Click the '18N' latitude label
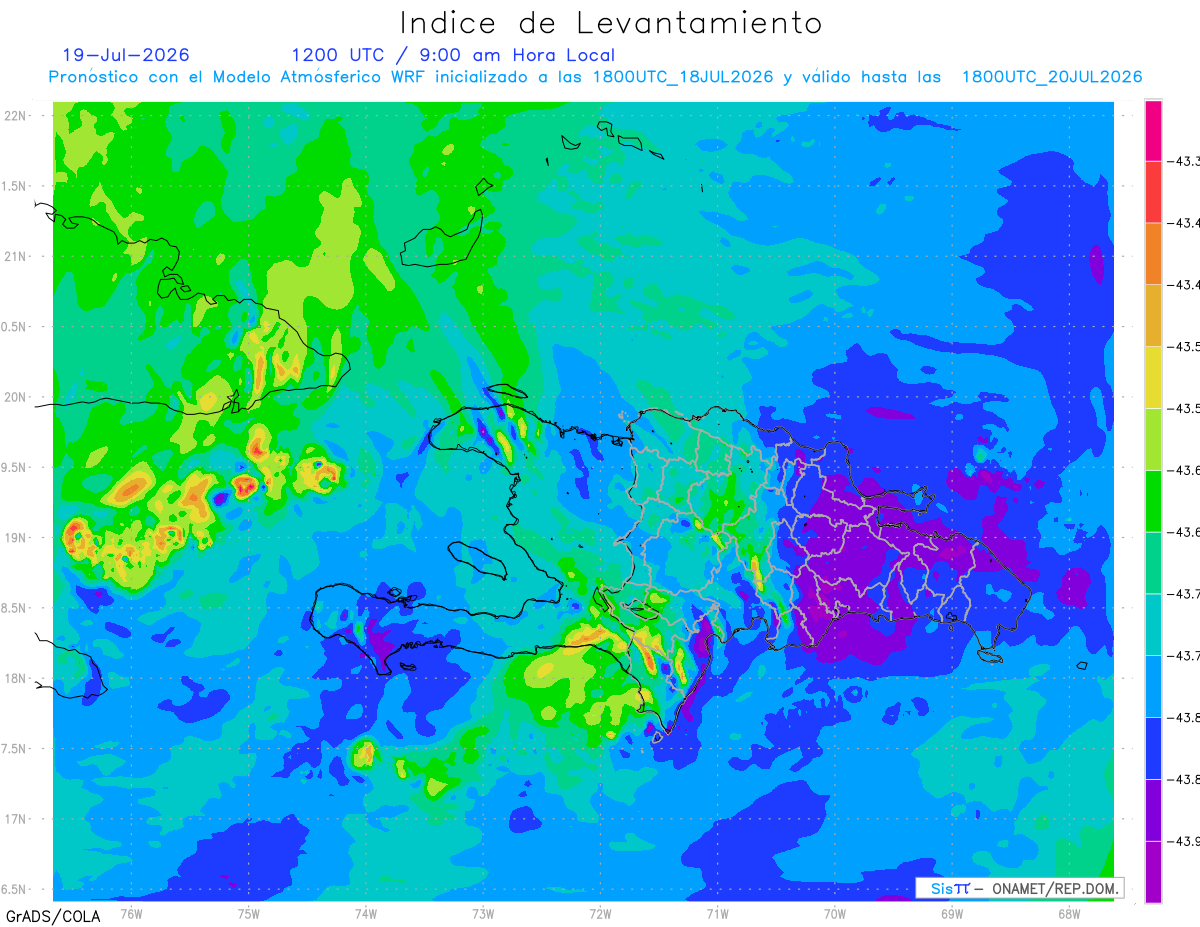Screen dimensions: 1200x927 tap(16, 679)
